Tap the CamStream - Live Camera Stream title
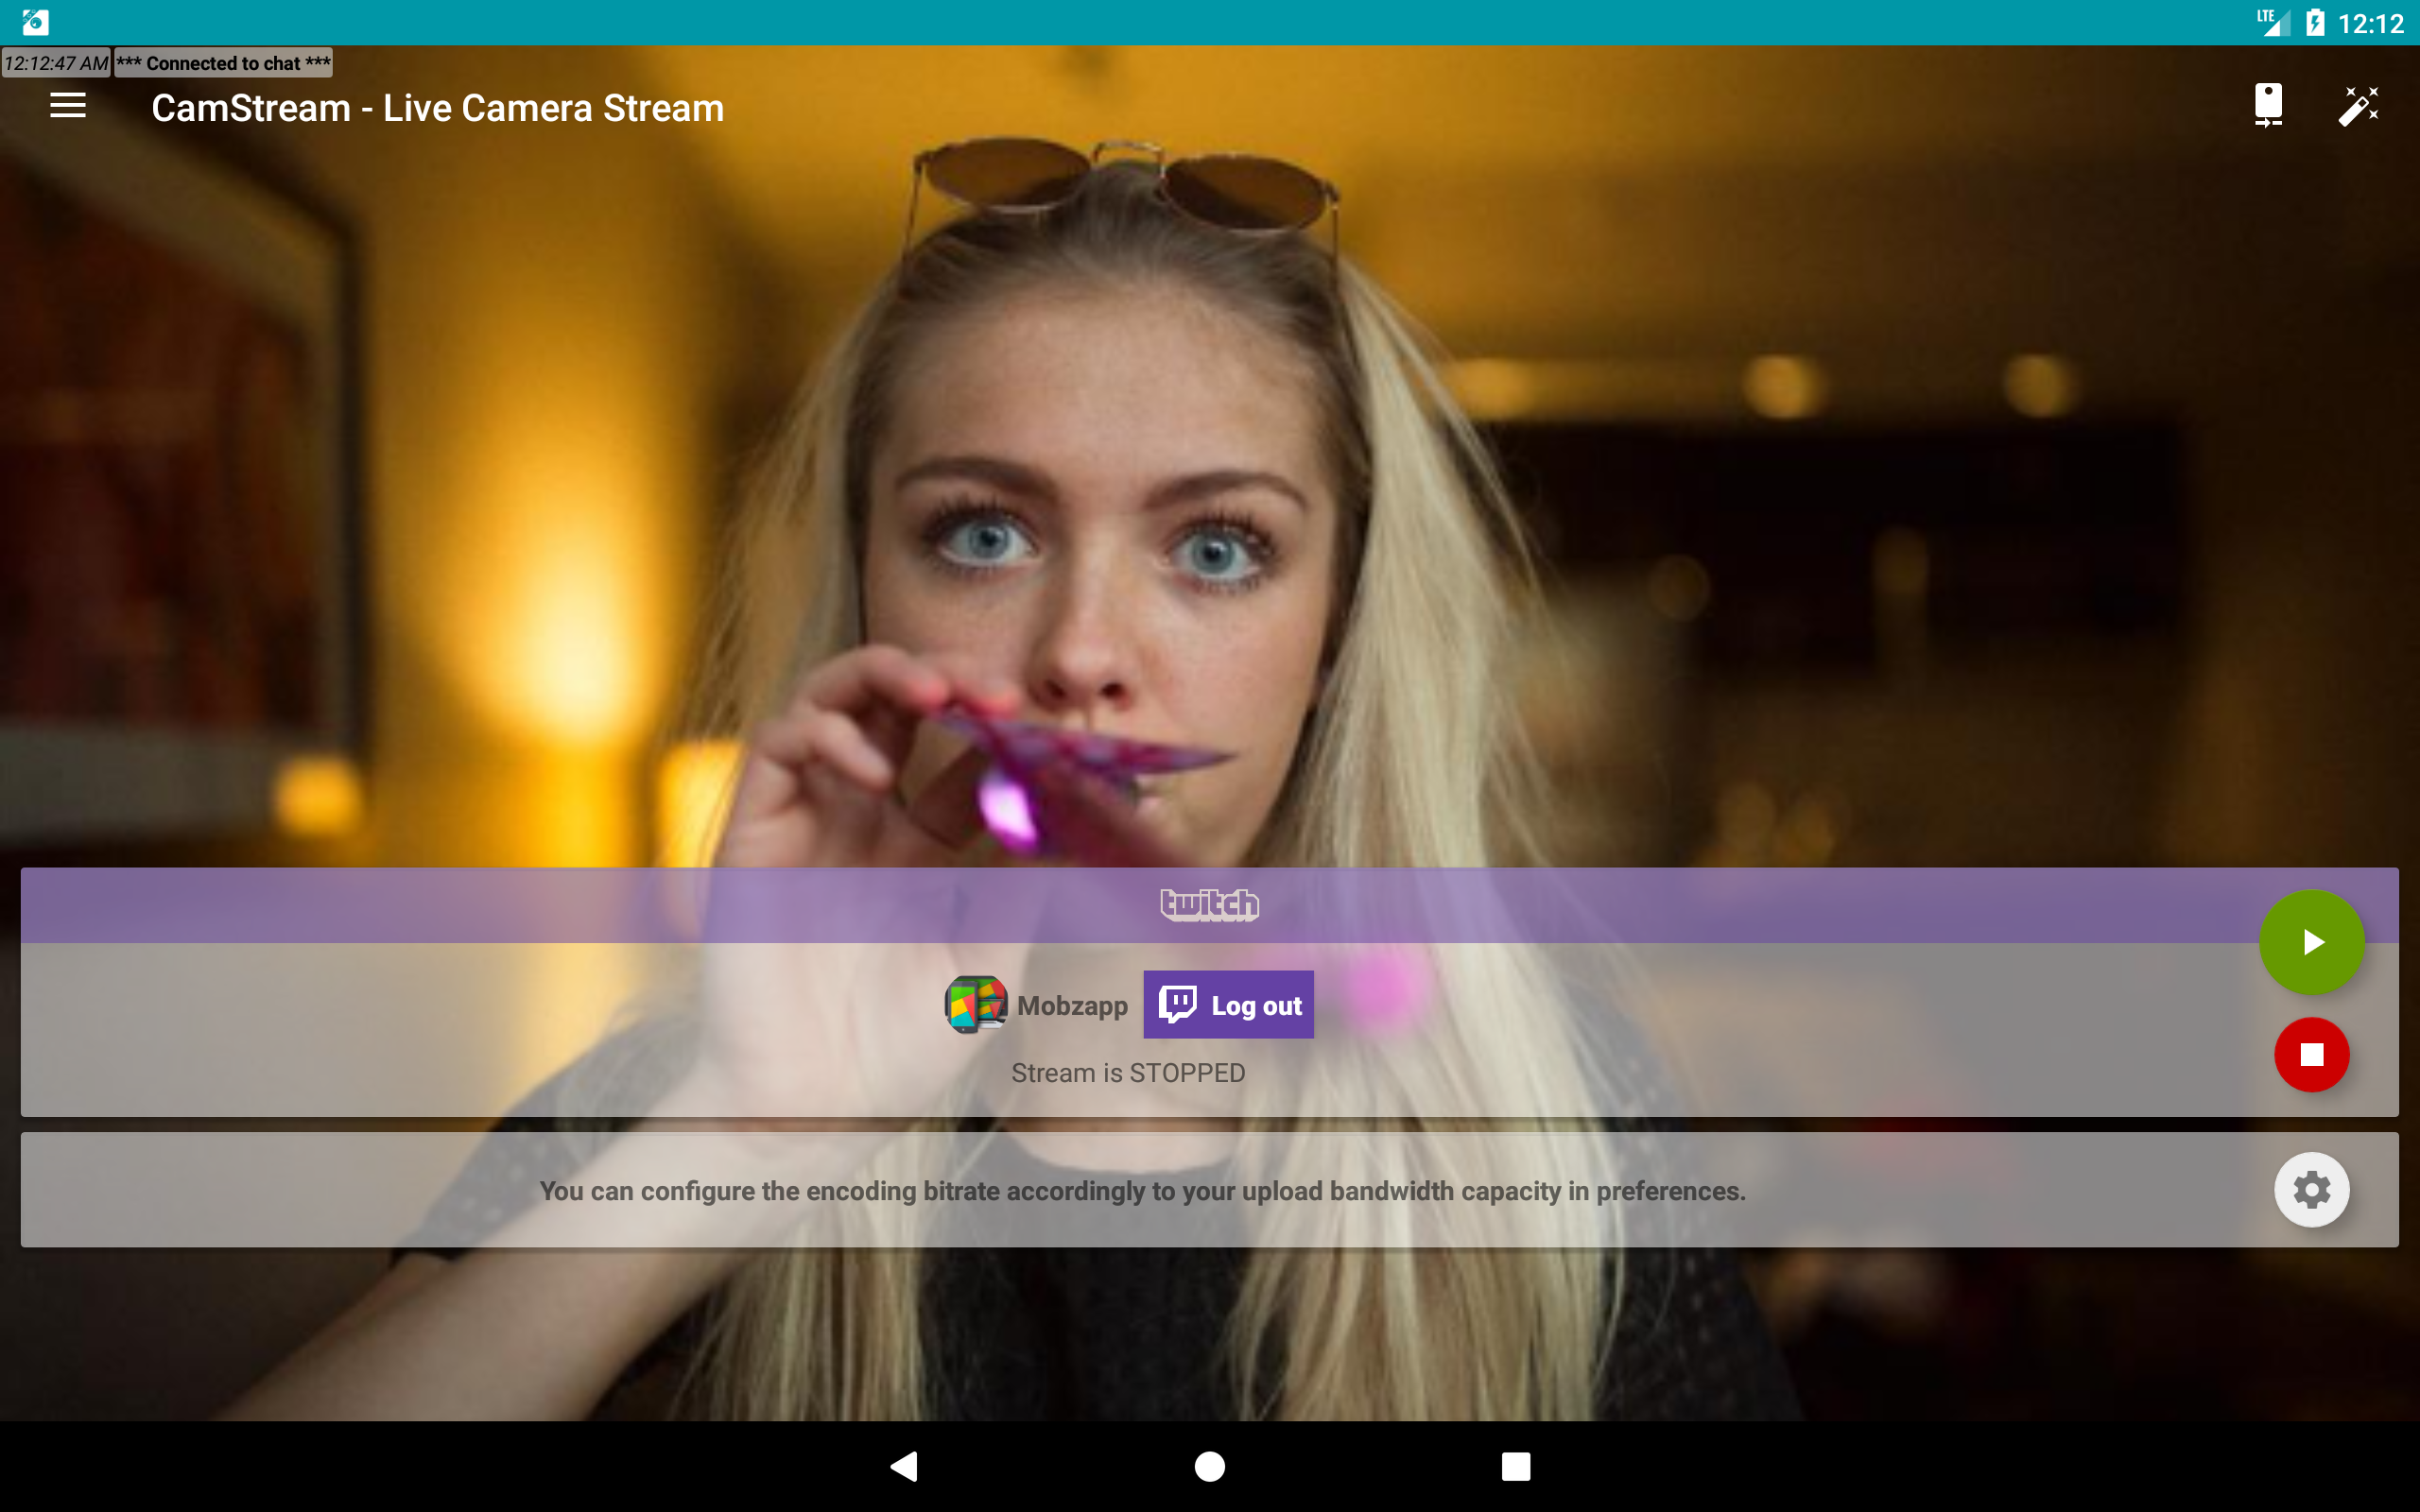The height and width of the screenshot is (1512, 2420). (x=437, y=108)
